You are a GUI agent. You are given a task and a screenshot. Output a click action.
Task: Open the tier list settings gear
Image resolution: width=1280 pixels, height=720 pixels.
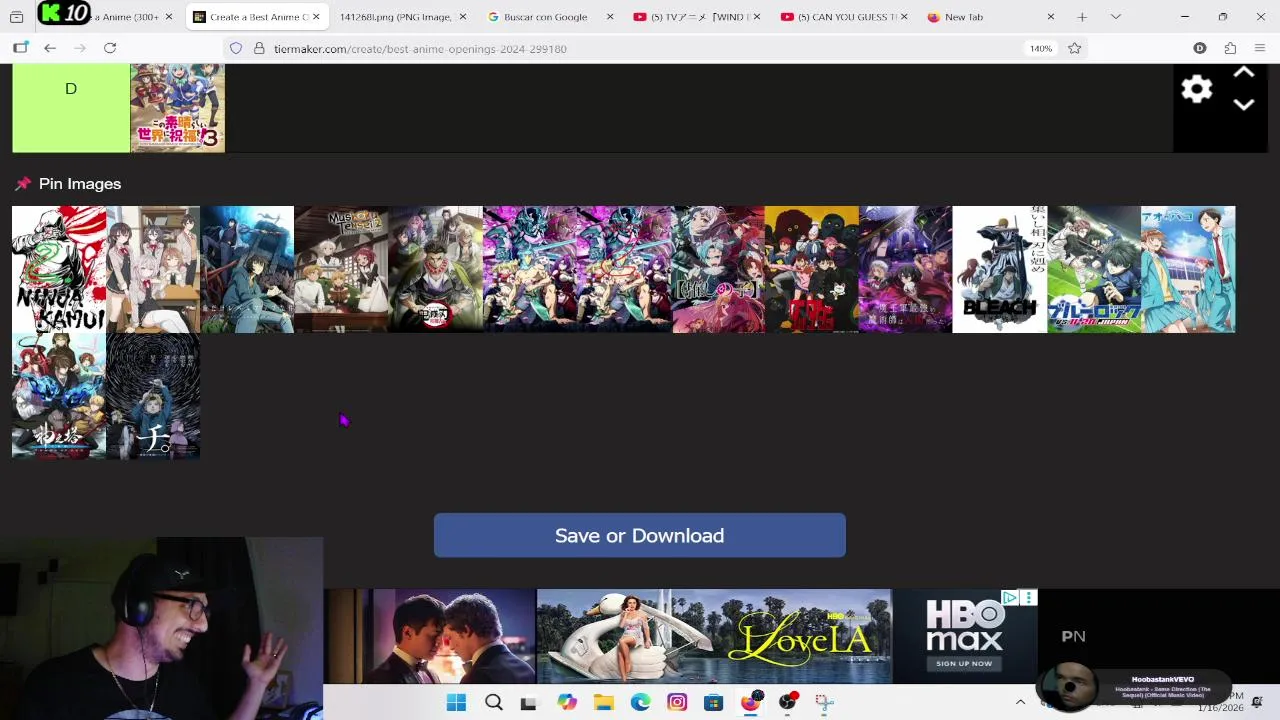point(1196,89)
